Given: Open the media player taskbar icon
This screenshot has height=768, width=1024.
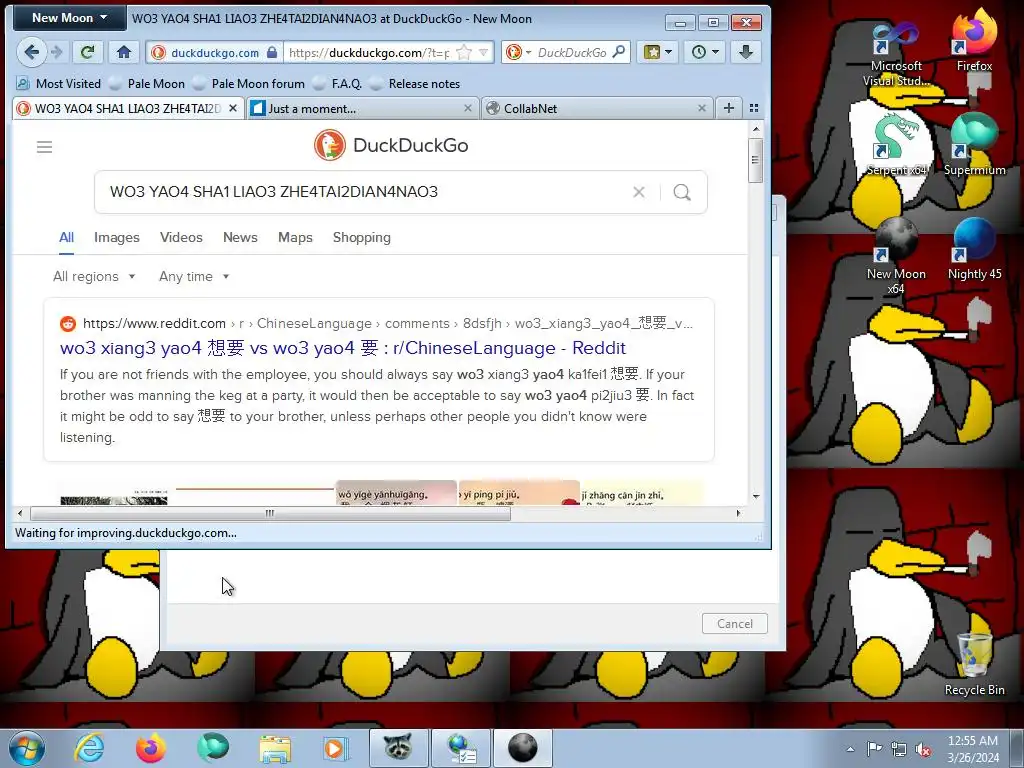Looking at the screenshot, I should point(336,748).
